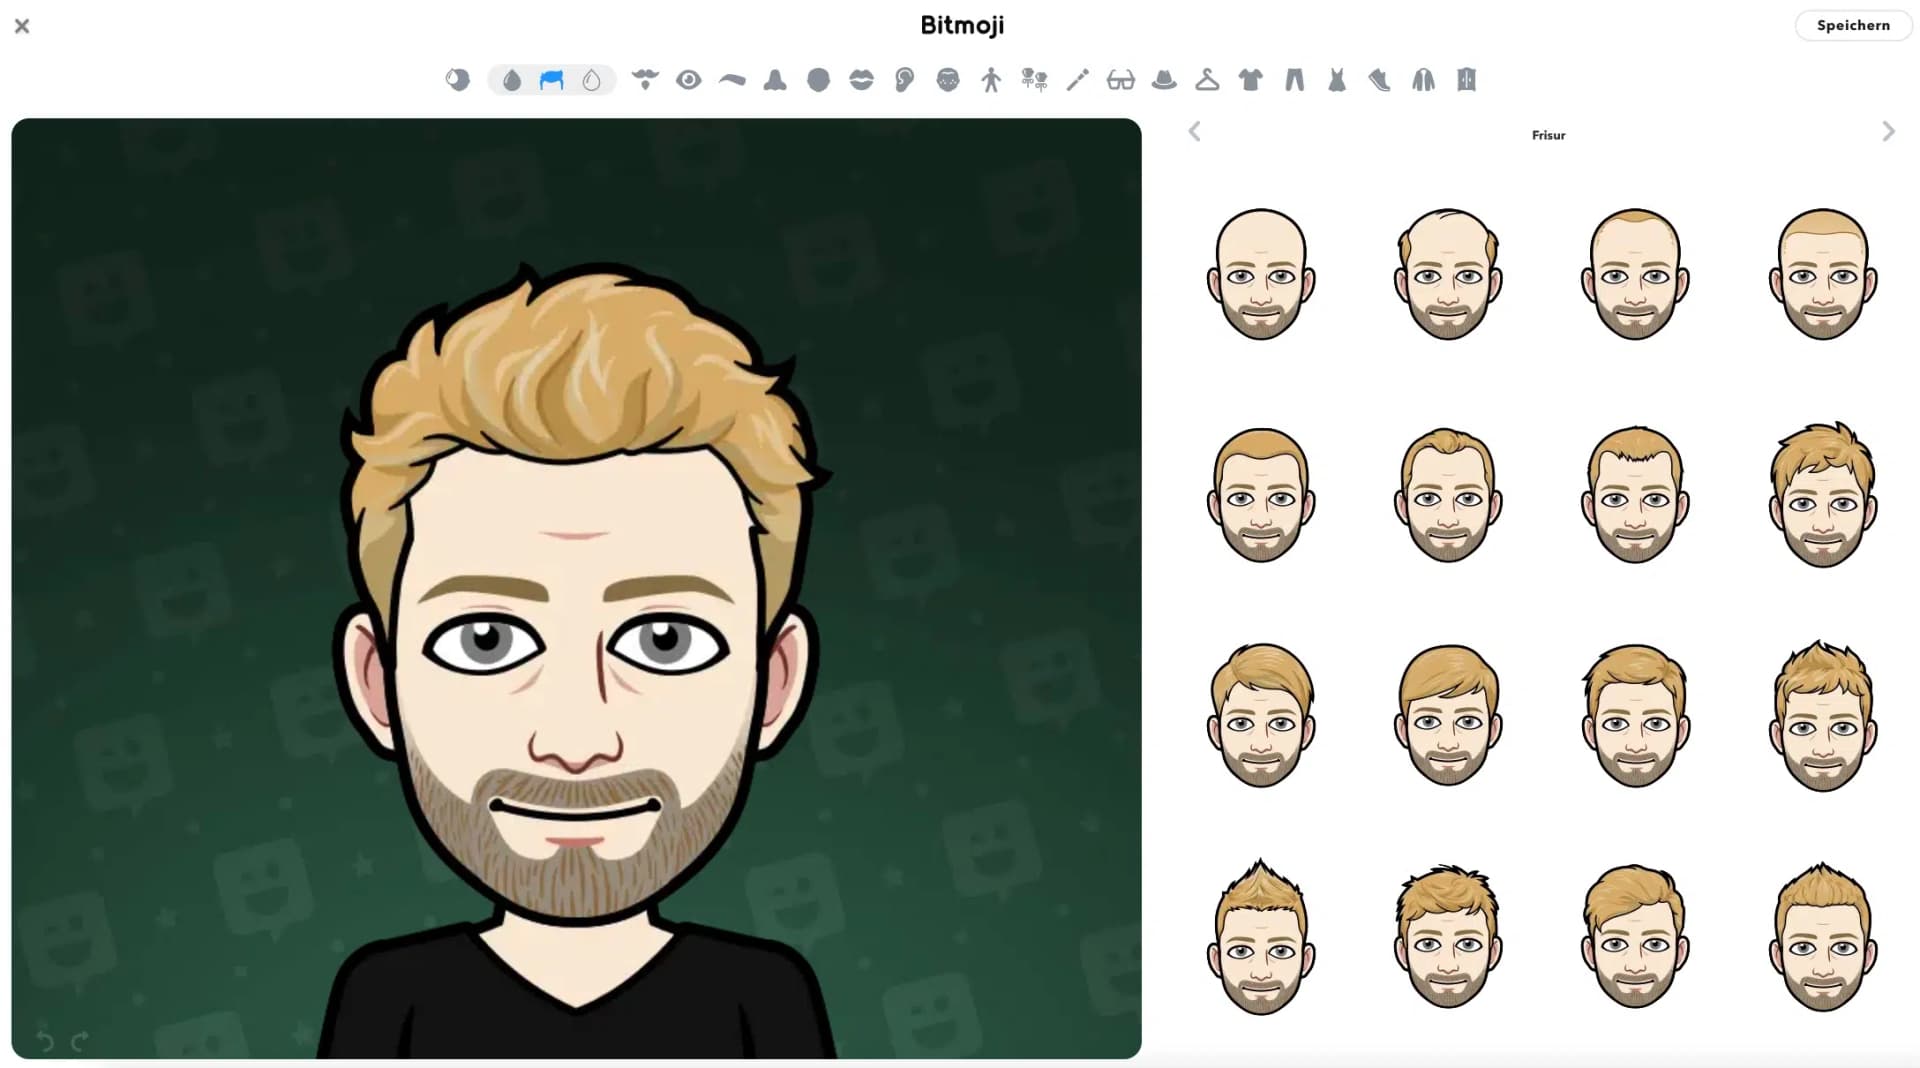The width and height of the screenshot is (1920, 1068).
Task: Select the shirt clothing icon
Action: pyautogui.click(x=1251, y=80)
